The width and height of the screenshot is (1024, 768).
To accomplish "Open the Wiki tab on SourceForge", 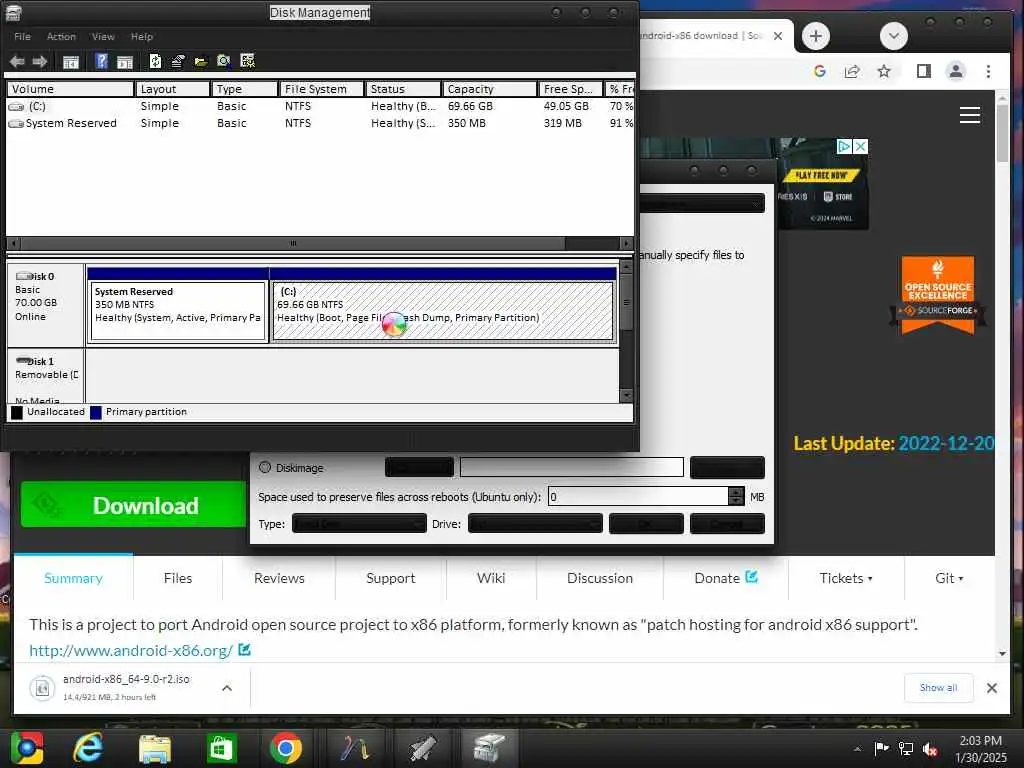I will [x=491, y=578].
